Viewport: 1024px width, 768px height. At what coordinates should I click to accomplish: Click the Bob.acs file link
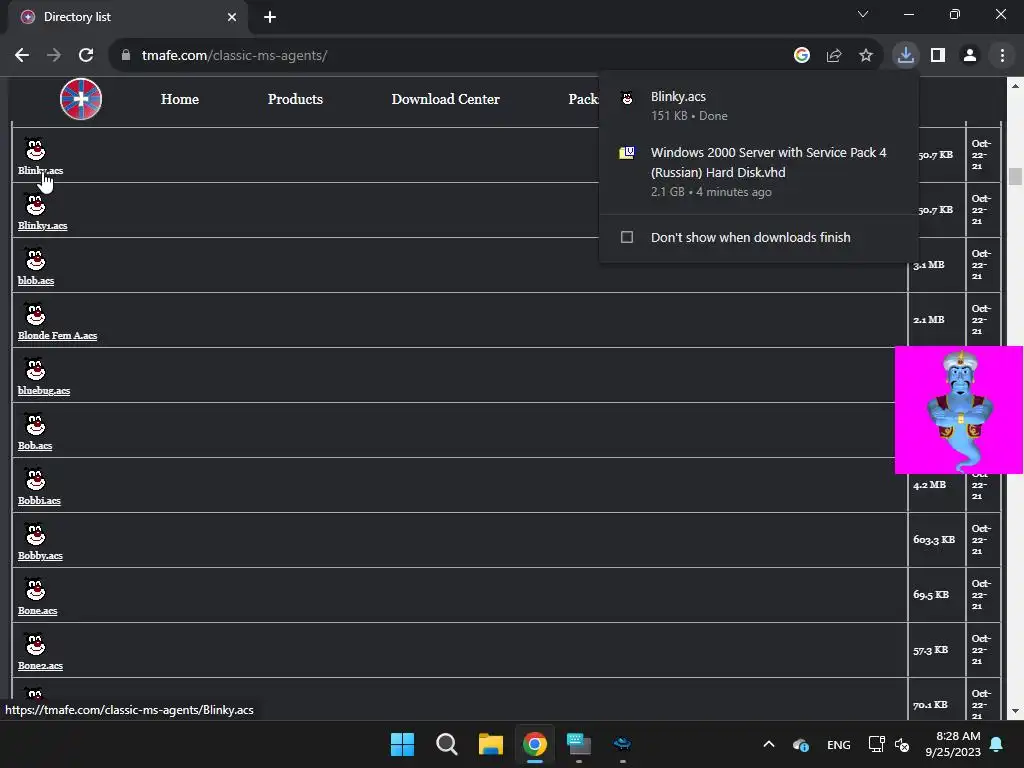[x=35, y=445]
